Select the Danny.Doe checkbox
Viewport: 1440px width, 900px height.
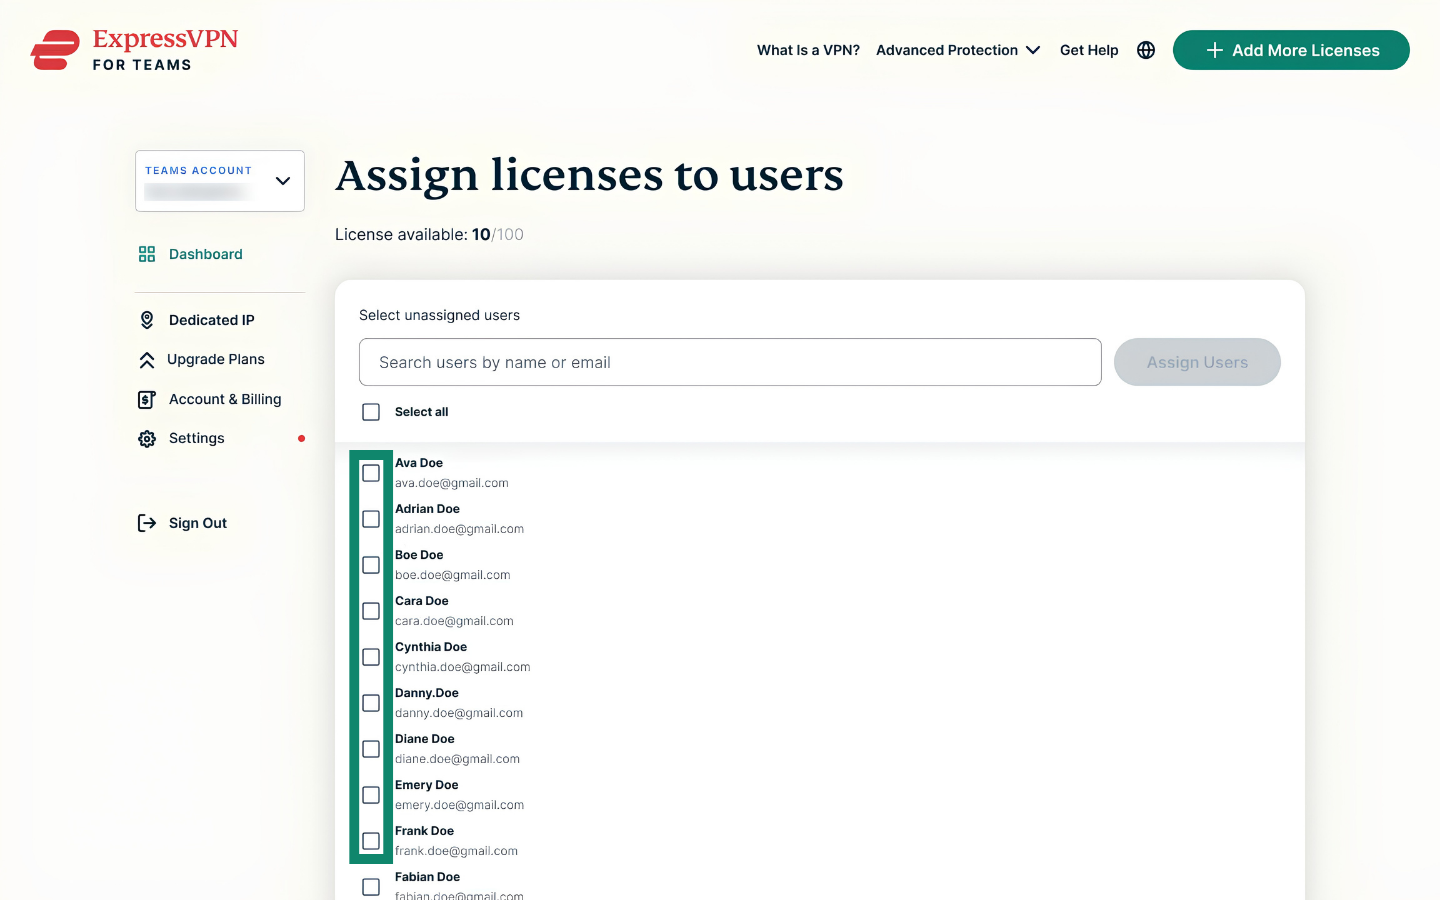pyautogui.click(x=371, y=703)
